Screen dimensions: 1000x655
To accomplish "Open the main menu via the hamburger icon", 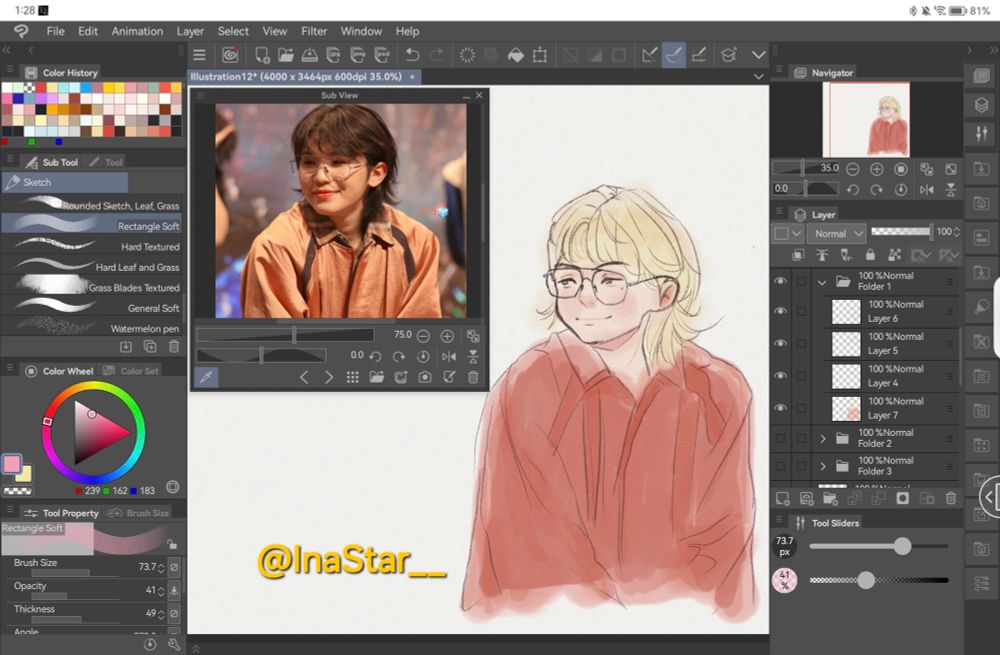I will tap(200, 55).
